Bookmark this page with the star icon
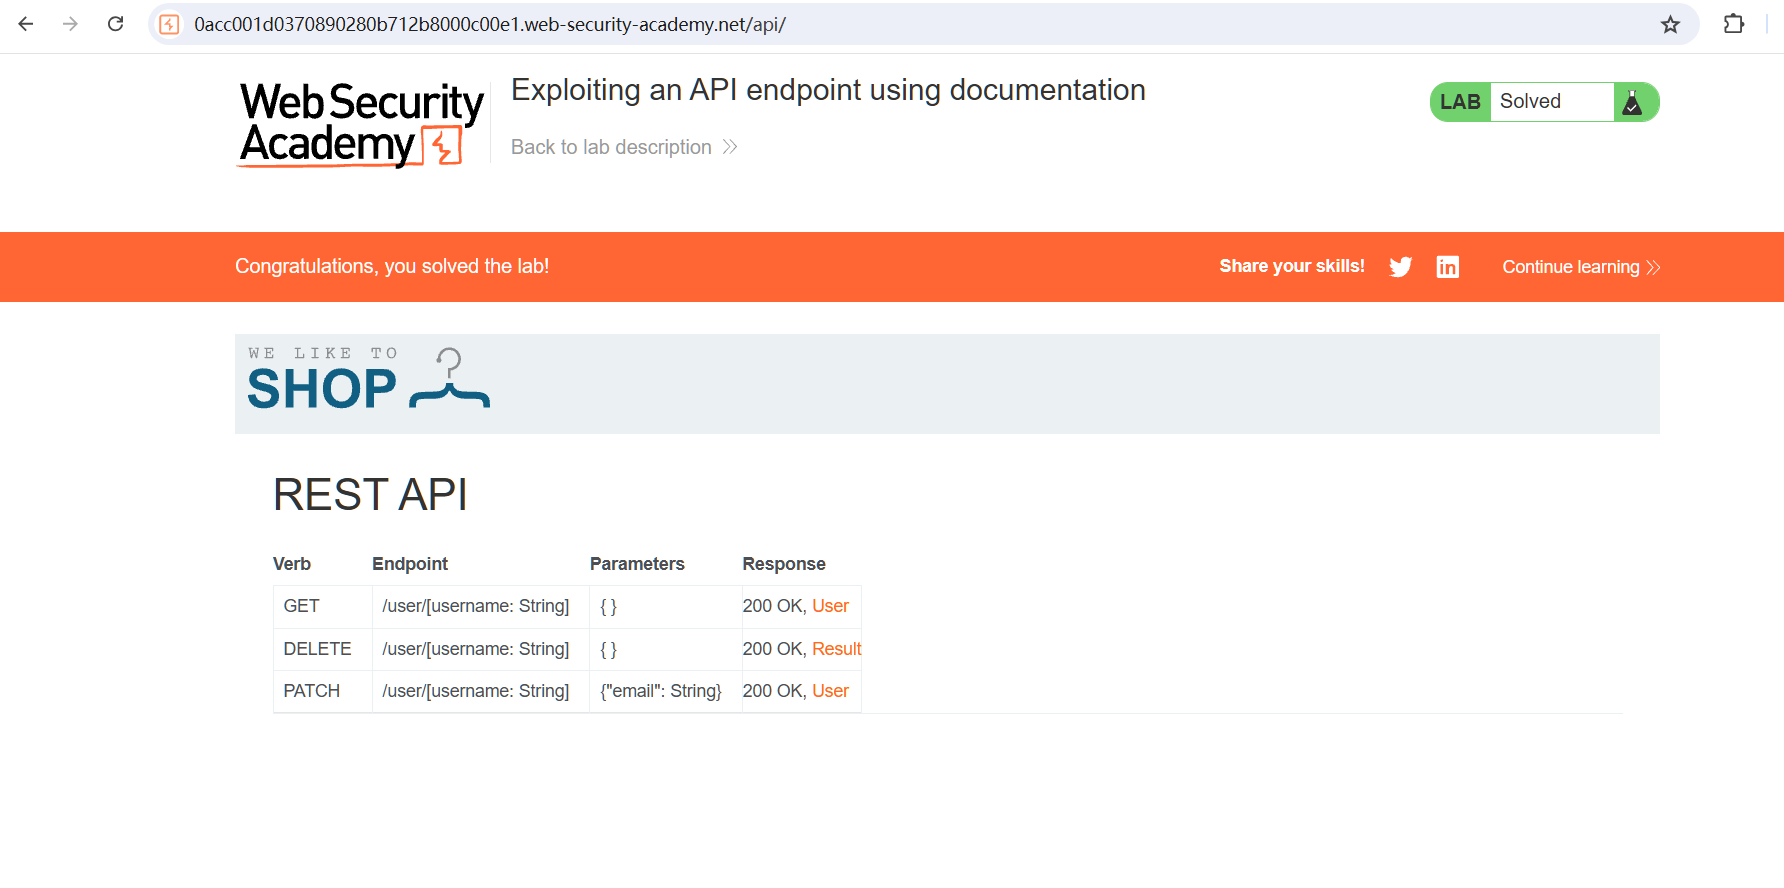 (x=1670, y=25)
